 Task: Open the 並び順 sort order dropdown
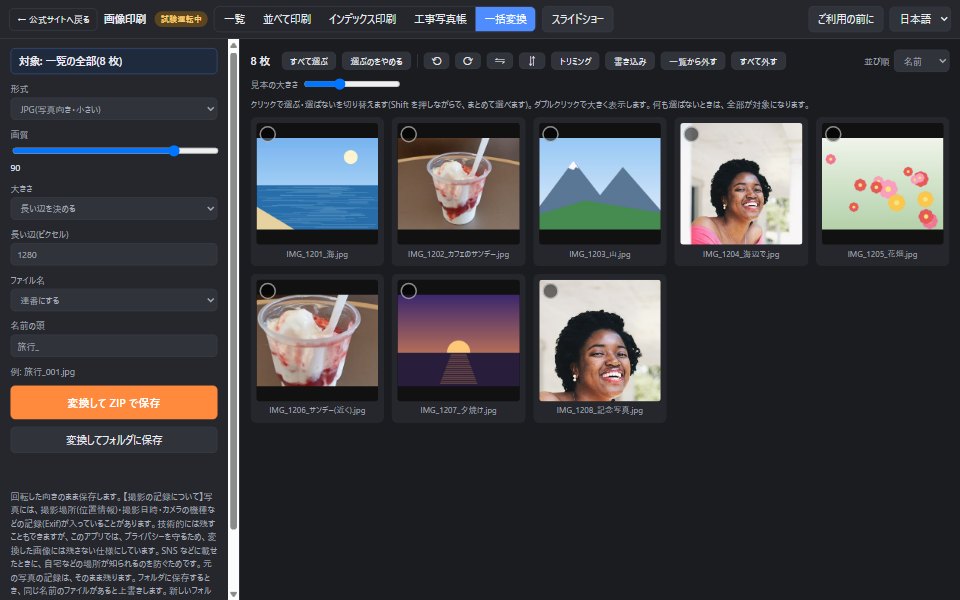[x=921, y=61]
